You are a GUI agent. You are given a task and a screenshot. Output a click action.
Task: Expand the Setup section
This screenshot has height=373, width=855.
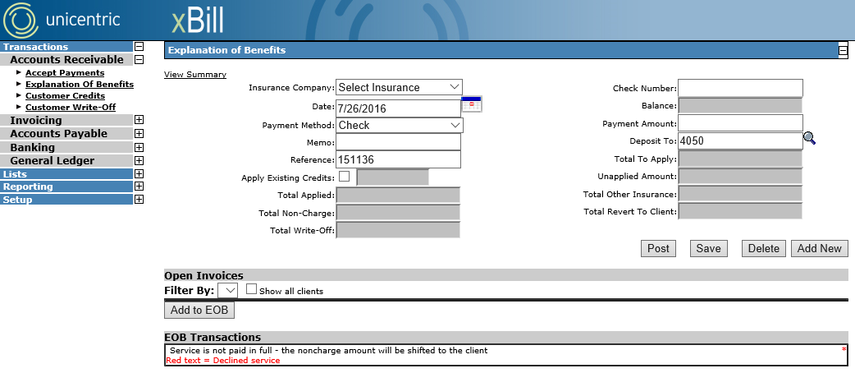(x=139, y=200)
